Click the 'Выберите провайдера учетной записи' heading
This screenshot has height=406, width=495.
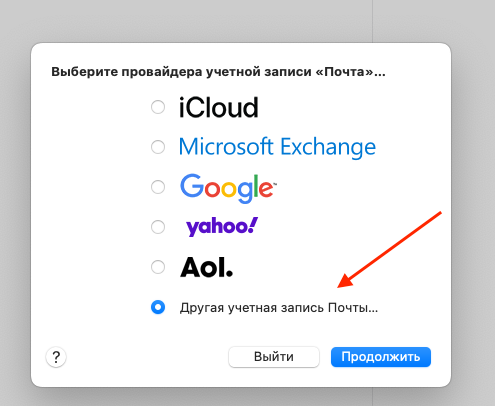218,72
